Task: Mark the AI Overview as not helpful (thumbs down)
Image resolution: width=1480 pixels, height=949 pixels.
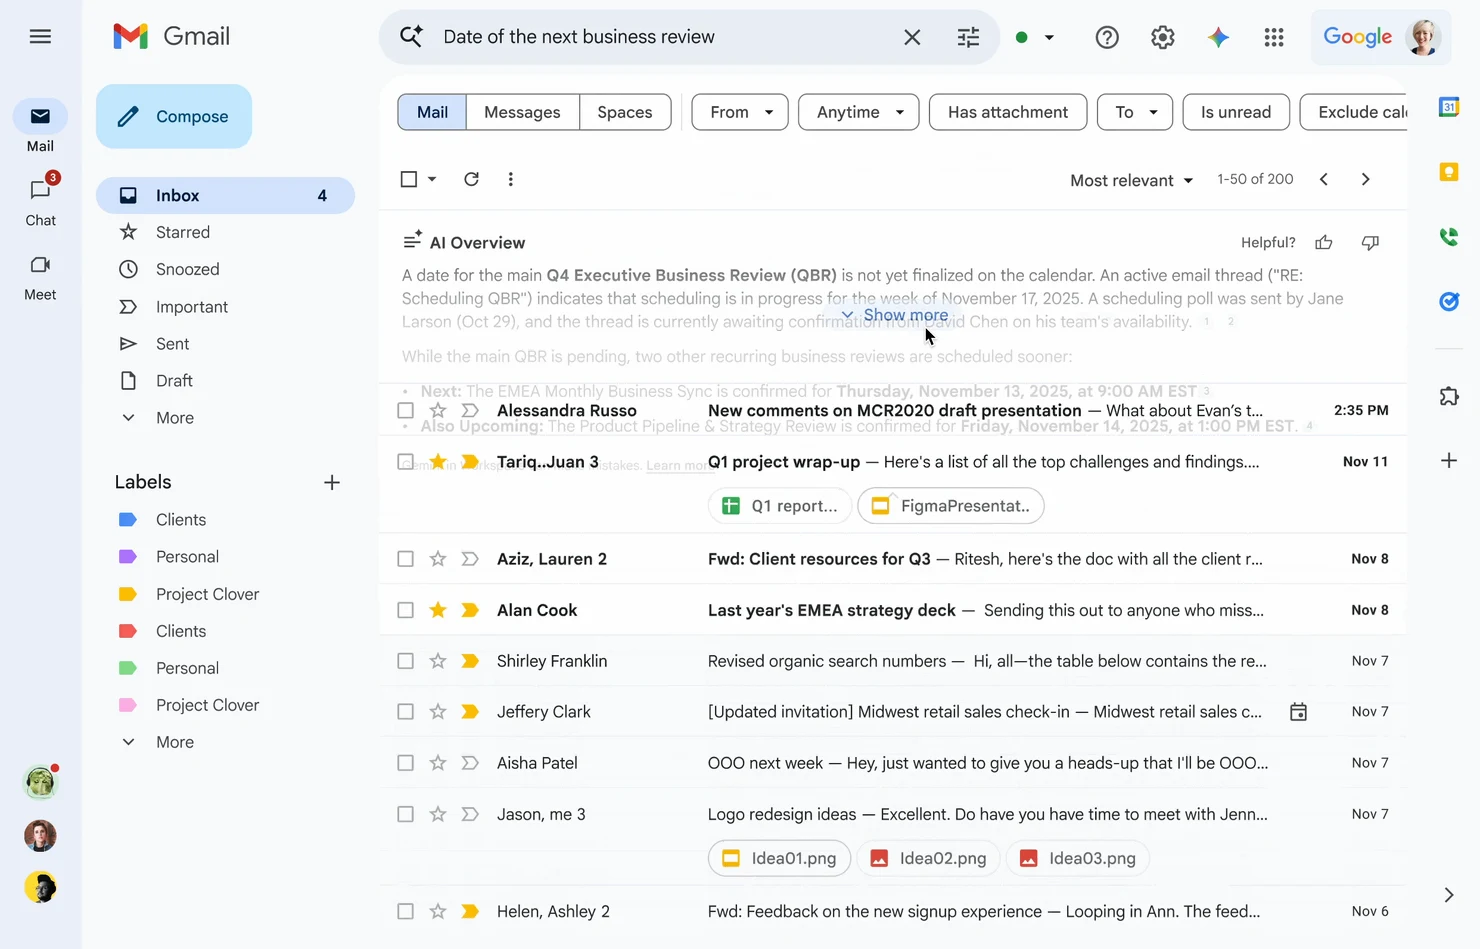Action: (x=1370, y=242)
